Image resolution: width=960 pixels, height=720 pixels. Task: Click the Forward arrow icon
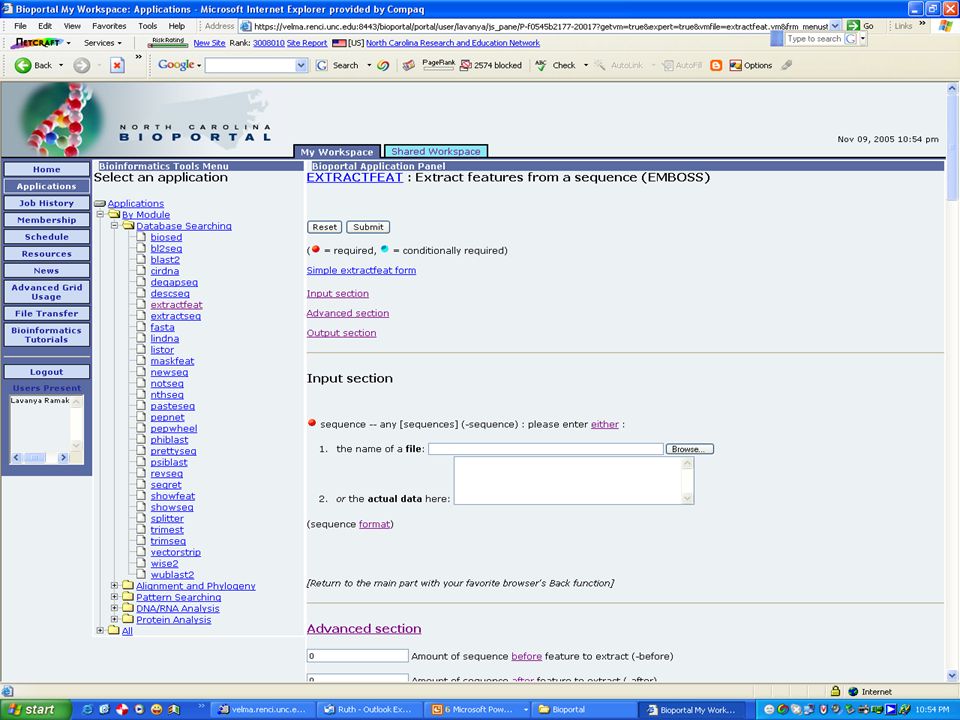pos(81,66)
